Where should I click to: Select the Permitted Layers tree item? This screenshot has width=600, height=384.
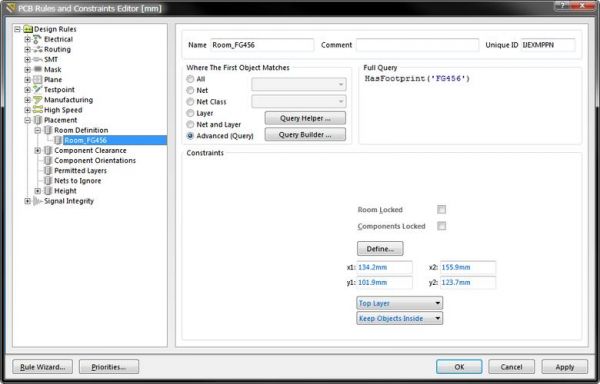pyautogui.click(x=80, y=171)
